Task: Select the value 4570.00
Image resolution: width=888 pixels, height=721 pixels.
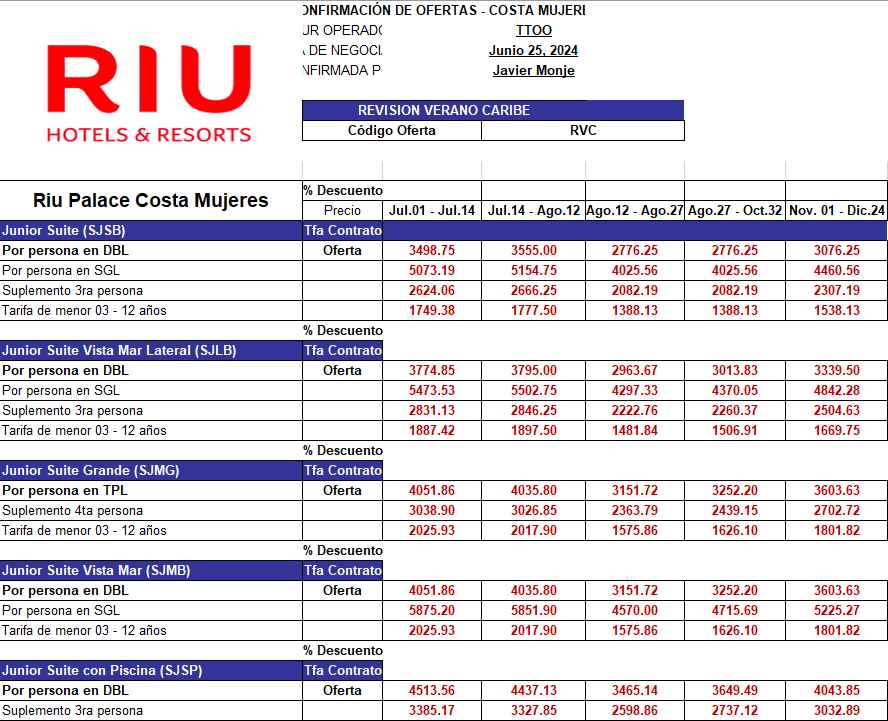Action: click(x=635, y=611)
